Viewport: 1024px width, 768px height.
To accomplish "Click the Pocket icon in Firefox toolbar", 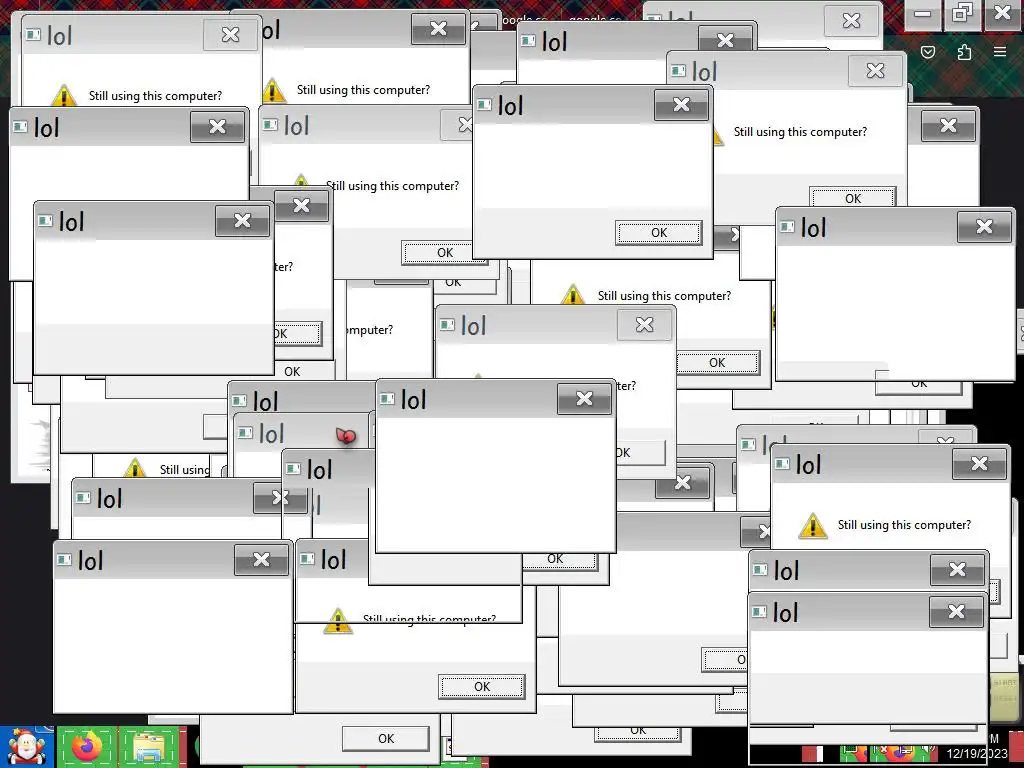I will click(x=927, y=52).
